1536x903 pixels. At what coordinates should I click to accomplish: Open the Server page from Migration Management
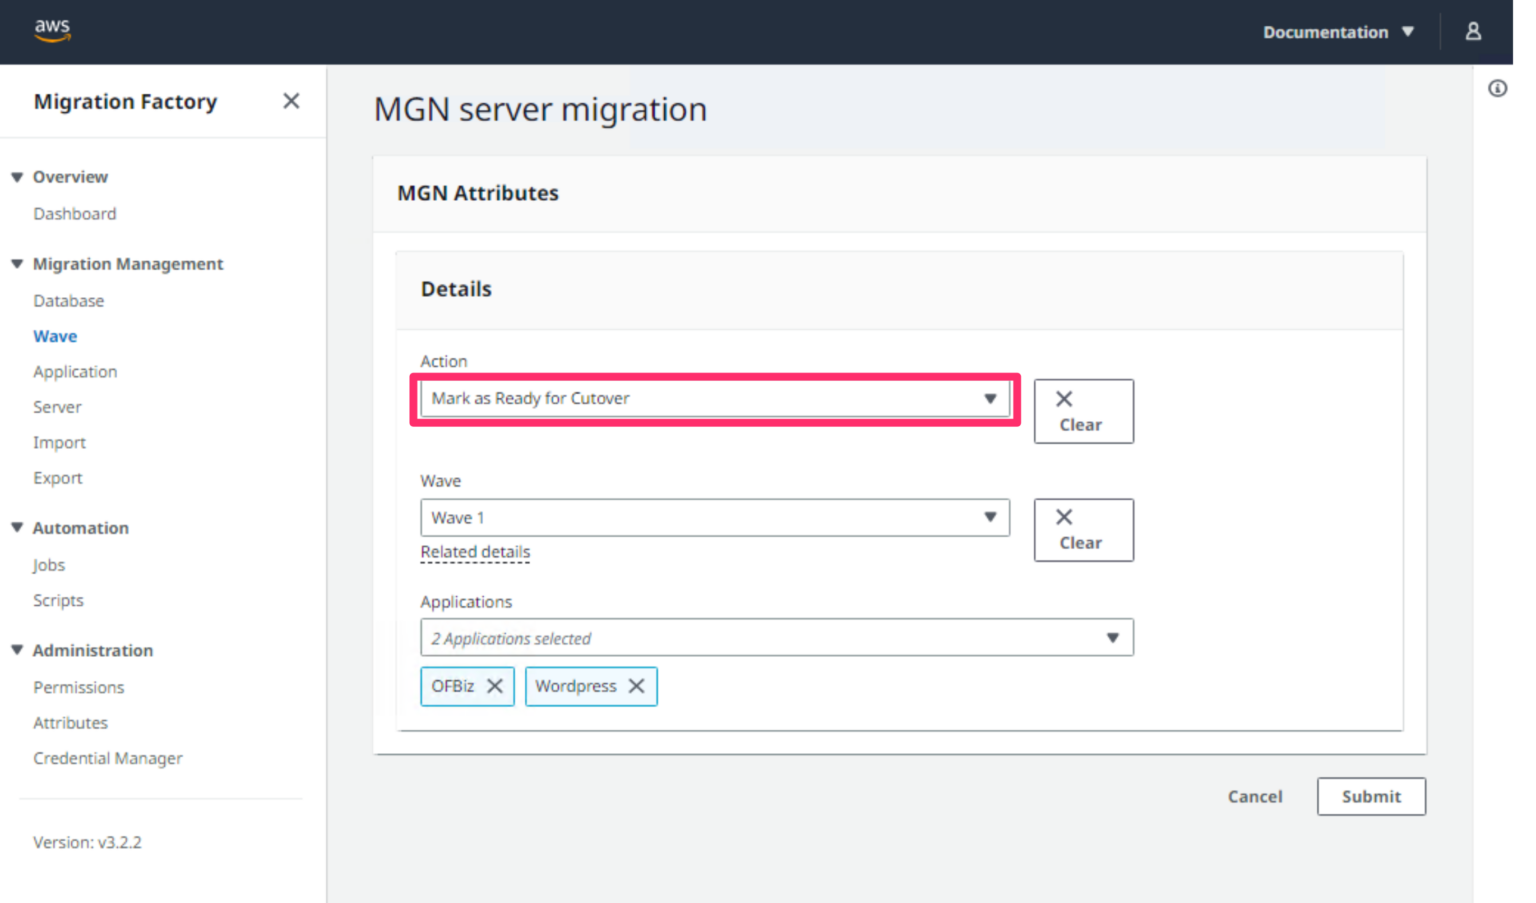[57, 407]
